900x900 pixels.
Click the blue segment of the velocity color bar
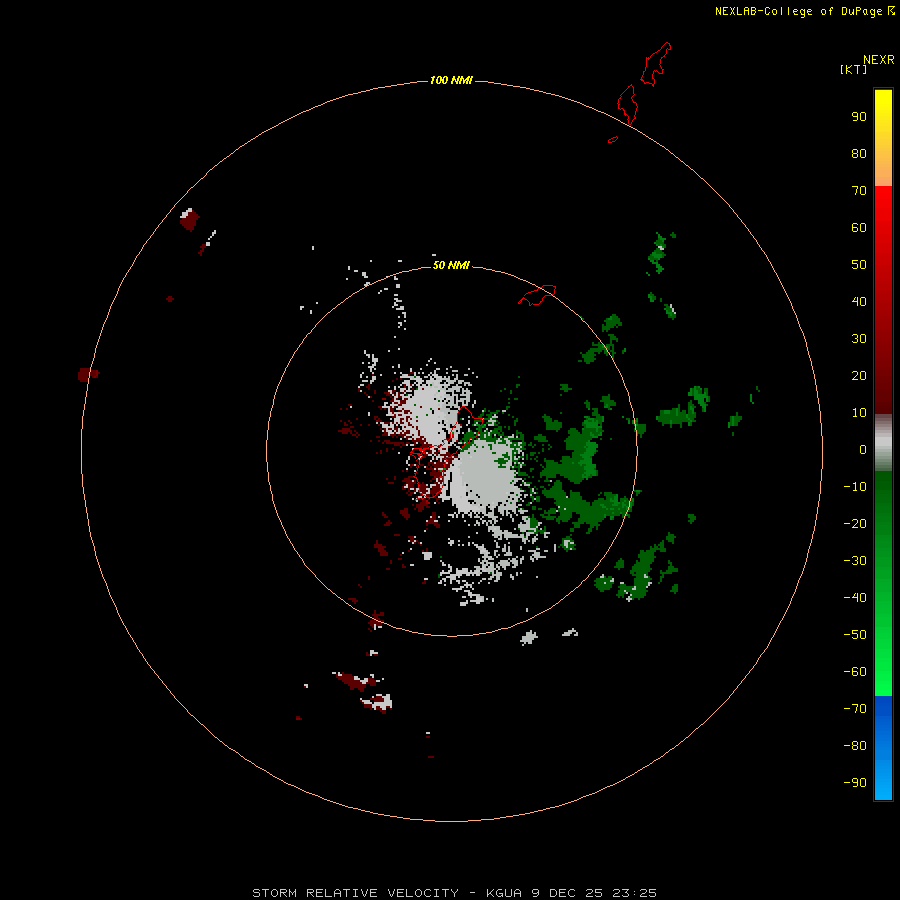883,748
